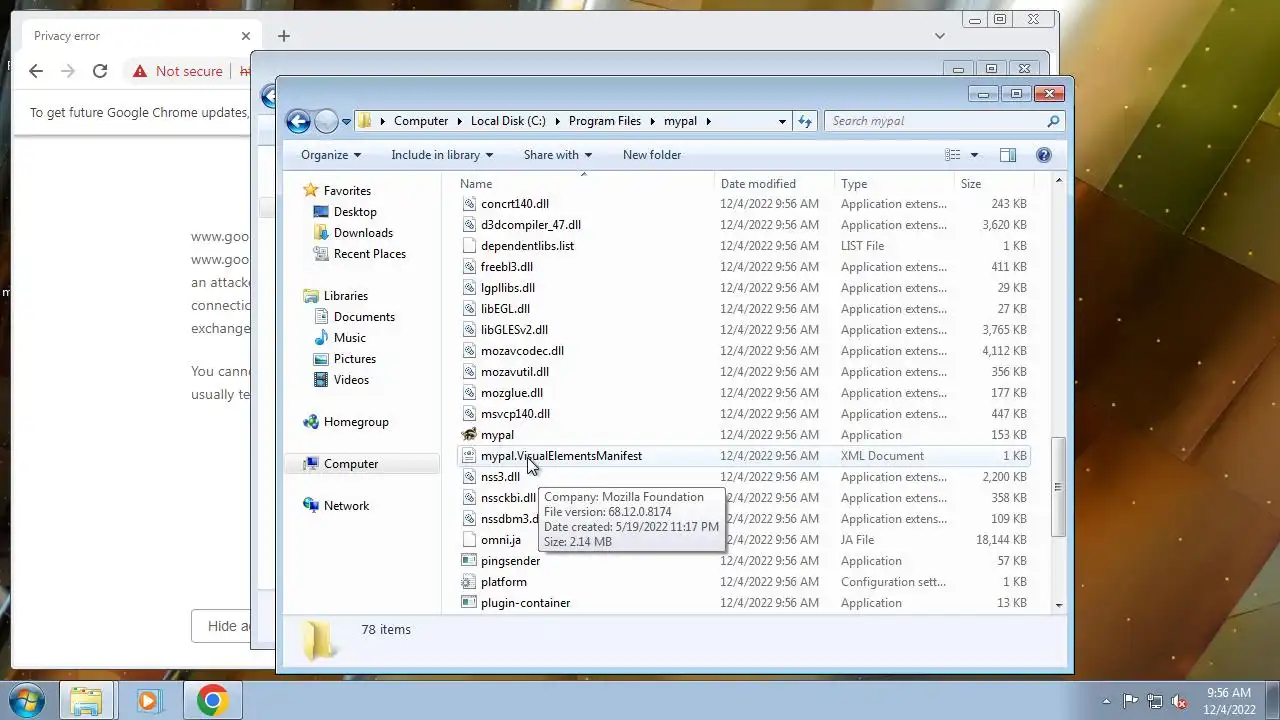Select the d3dcompiler_47.dll file icon
Screen dimensions: 1280x720
(x=469, y=225)
